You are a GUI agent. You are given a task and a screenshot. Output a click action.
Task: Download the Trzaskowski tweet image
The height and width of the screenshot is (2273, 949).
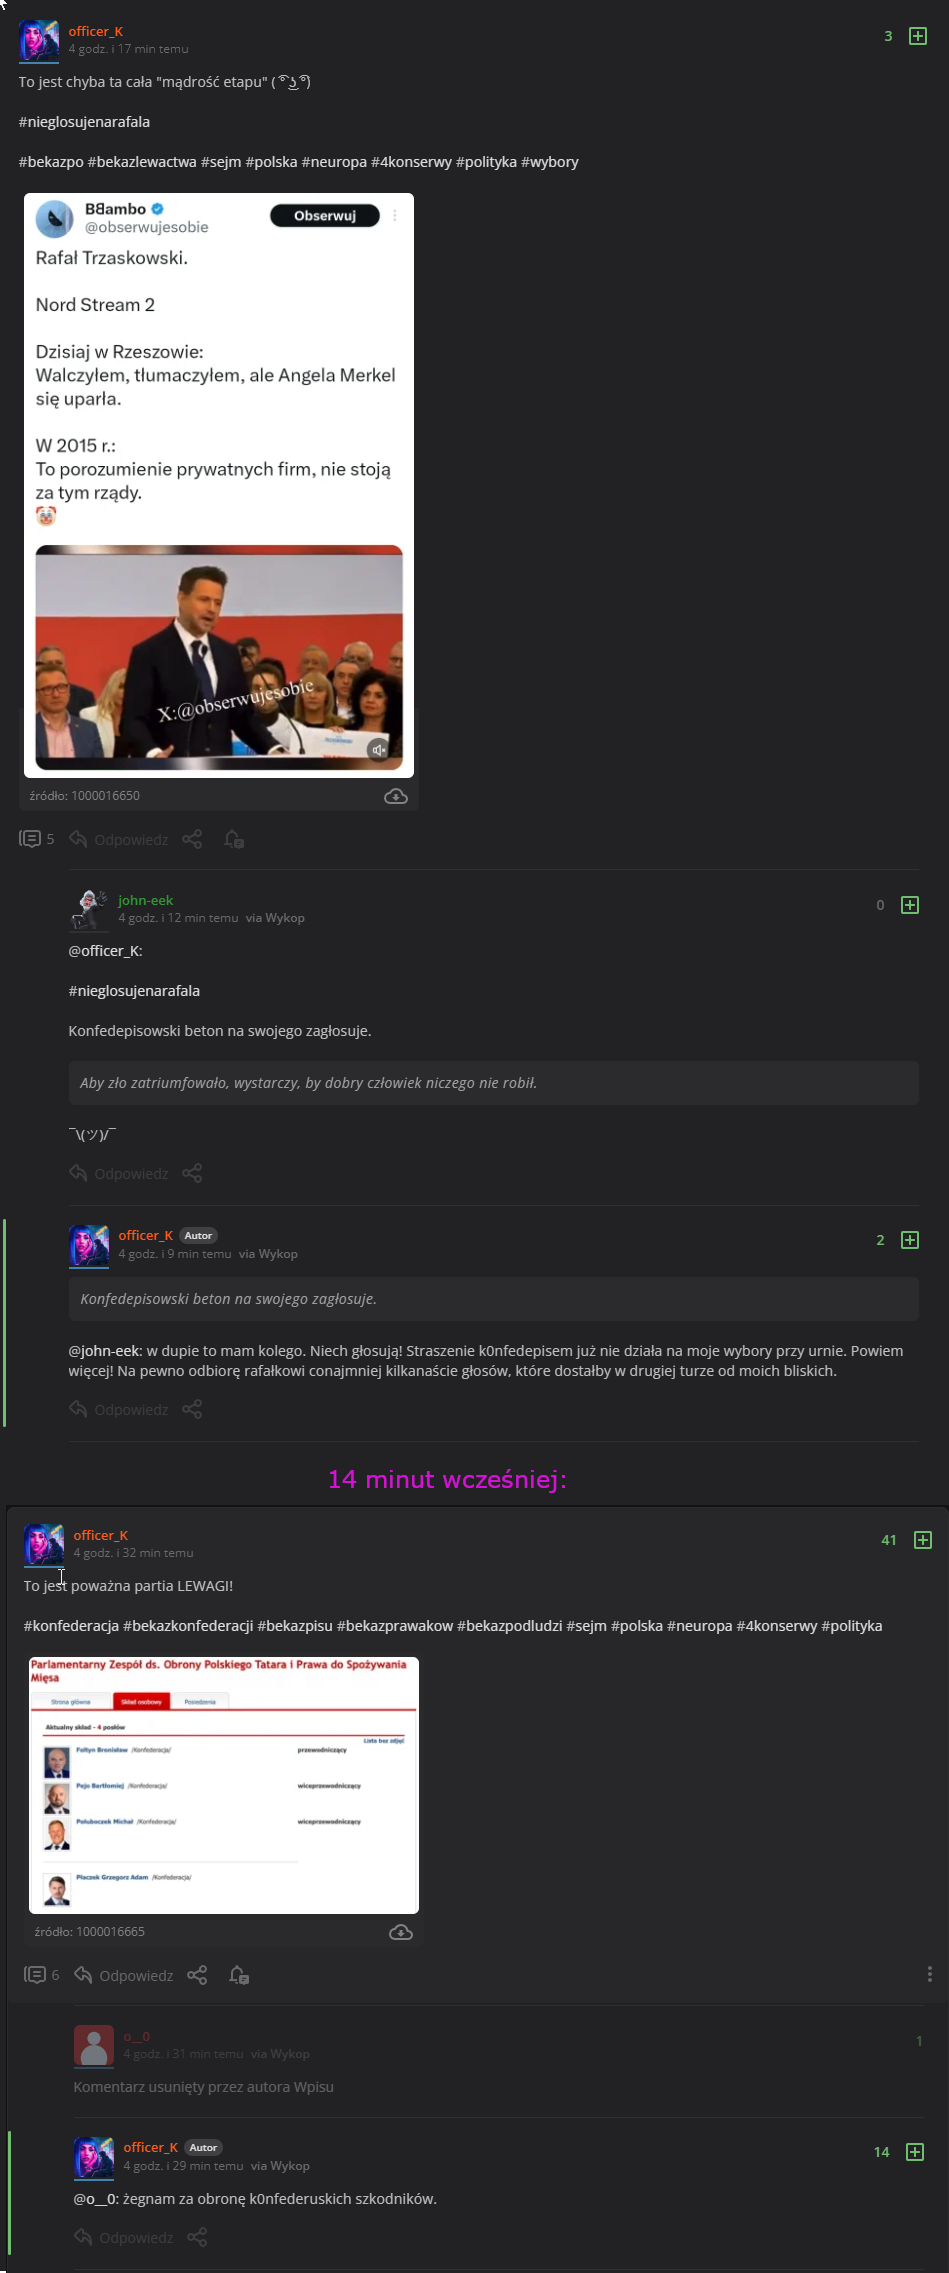396,796
